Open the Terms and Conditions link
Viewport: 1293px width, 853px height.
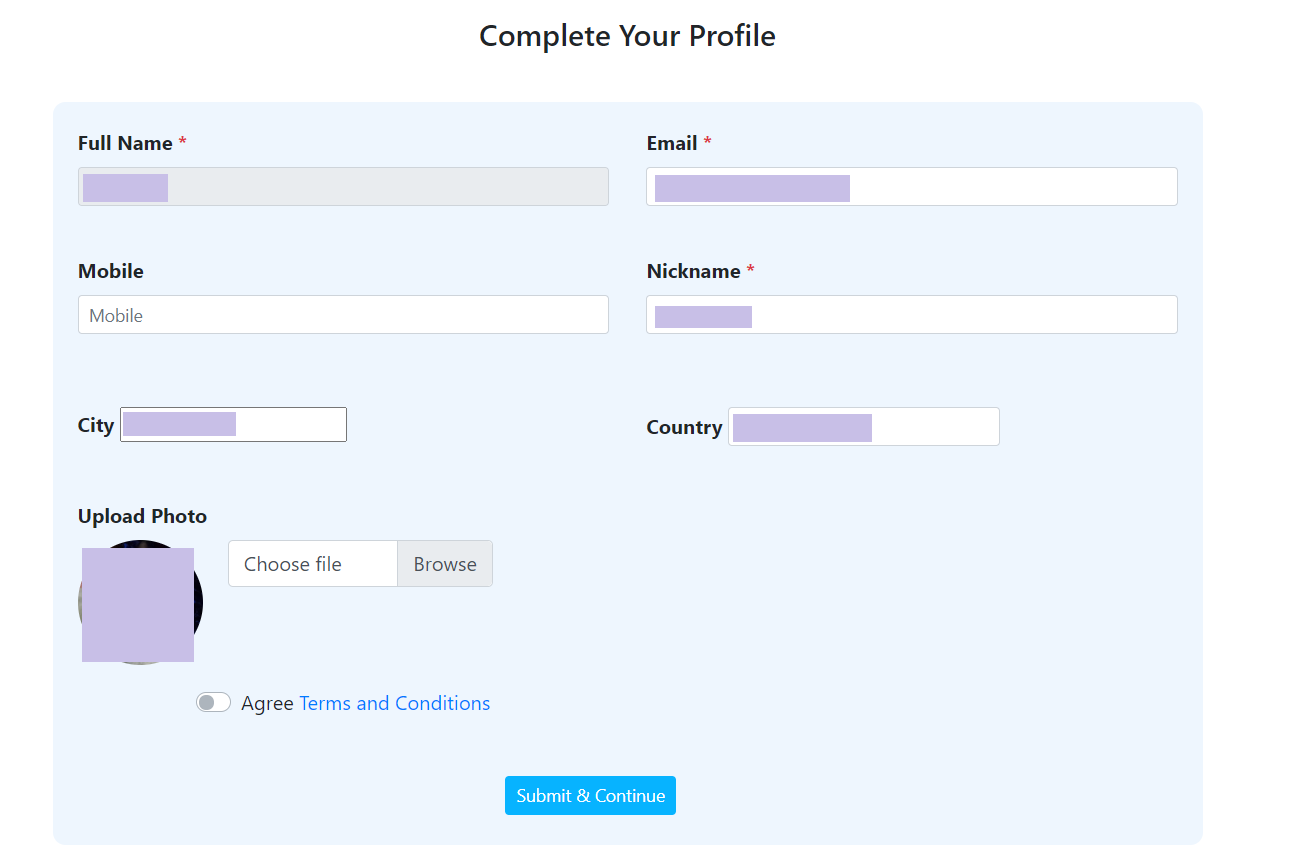tap(394, 703)
